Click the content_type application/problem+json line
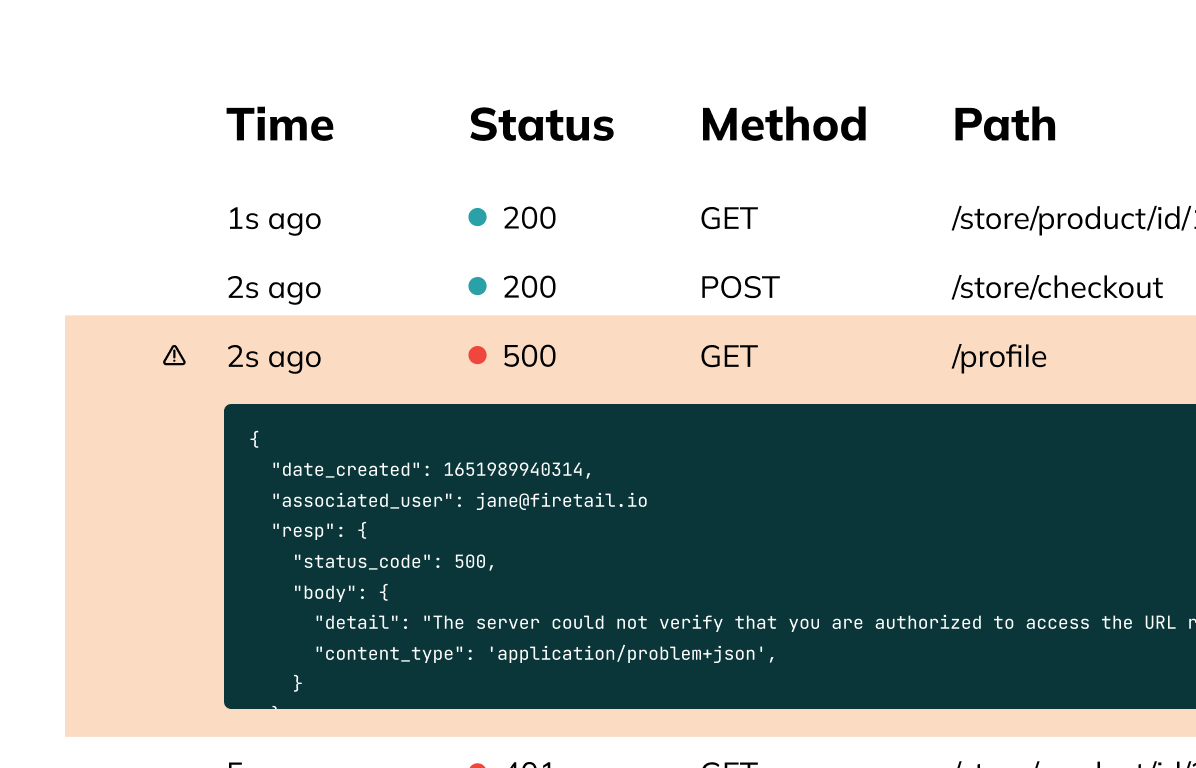Image resolution: width=1196 pixels, height=768 pixels. [x=545, y=654]
